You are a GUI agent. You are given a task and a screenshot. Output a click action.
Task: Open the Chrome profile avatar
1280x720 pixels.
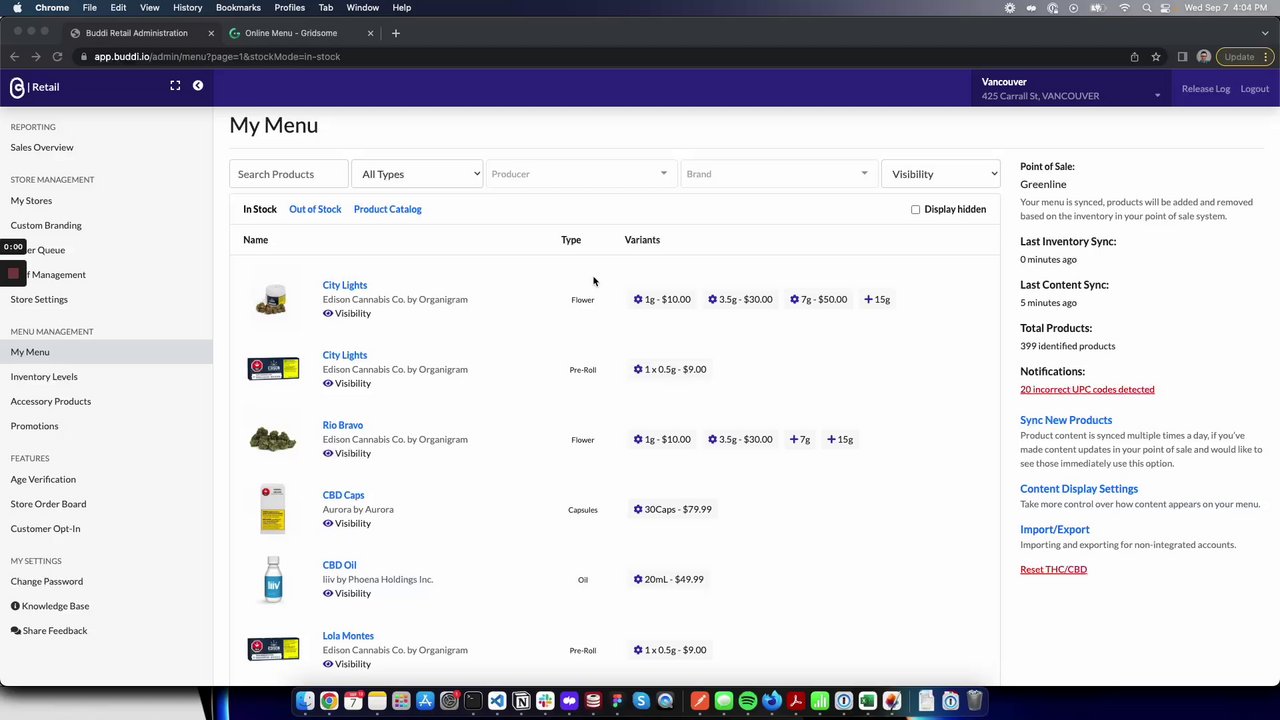pyautogui.click(x=1204, y=57)
